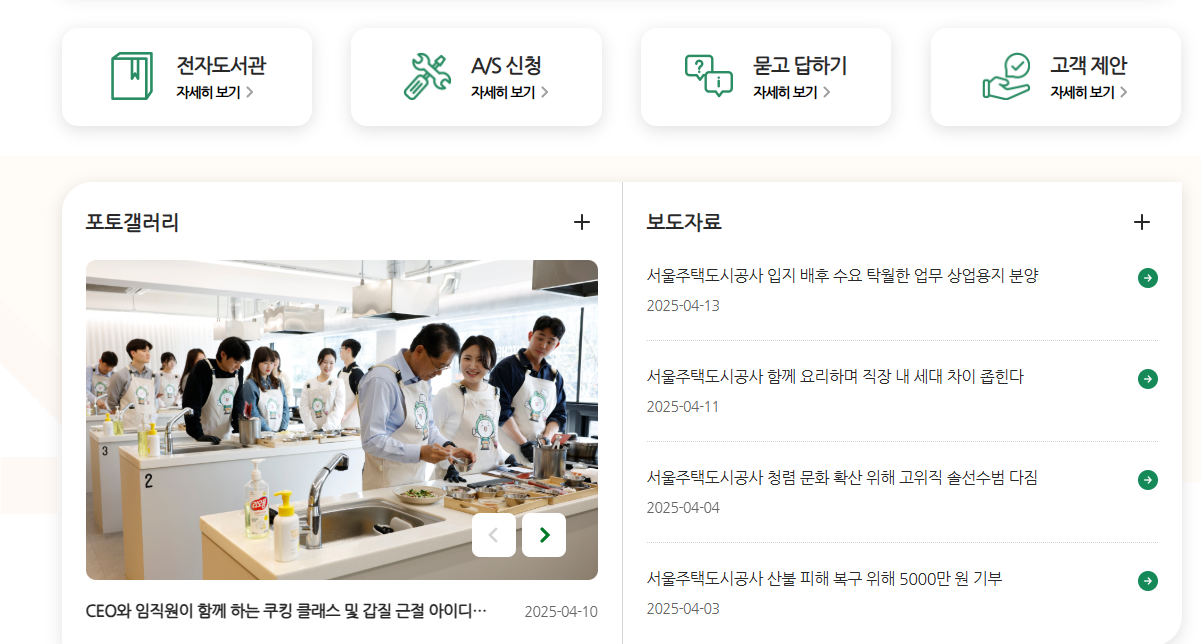This screenshot has width=1201, height=644.
Task: Click green arrow beside 2025-04-03 press release
Action: tap(1148, 581)
